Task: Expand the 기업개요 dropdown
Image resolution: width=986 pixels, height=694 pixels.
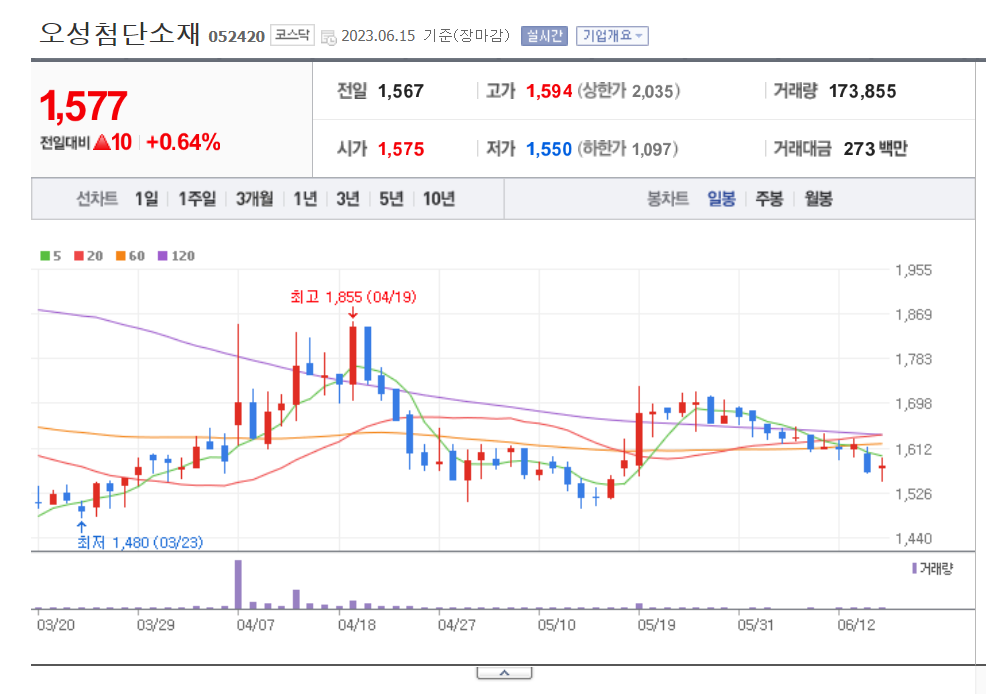Action: [x=612, y=36]
